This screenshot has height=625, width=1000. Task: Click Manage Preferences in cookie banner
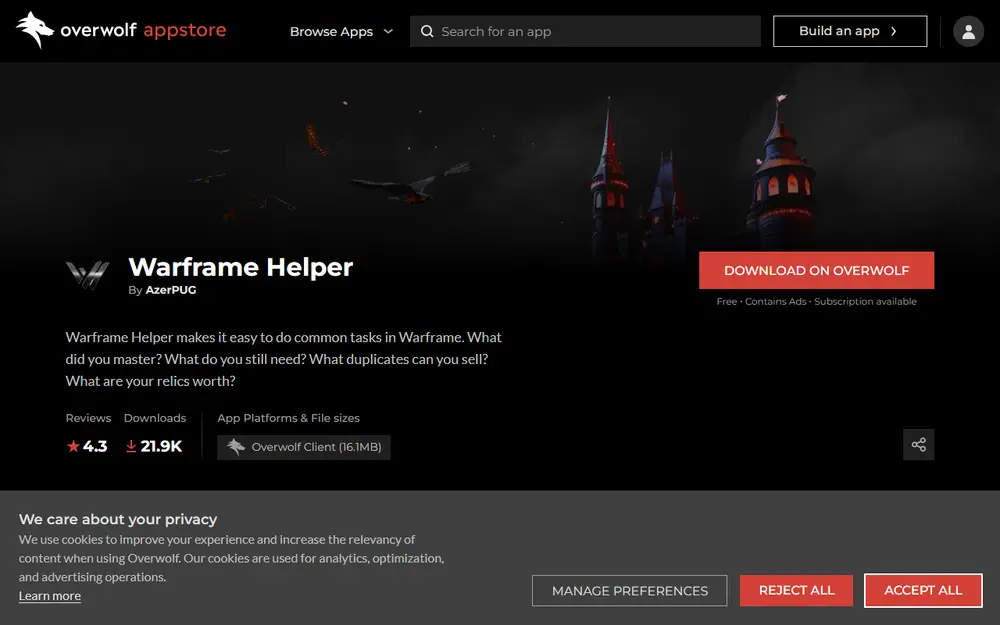[629, 591]
